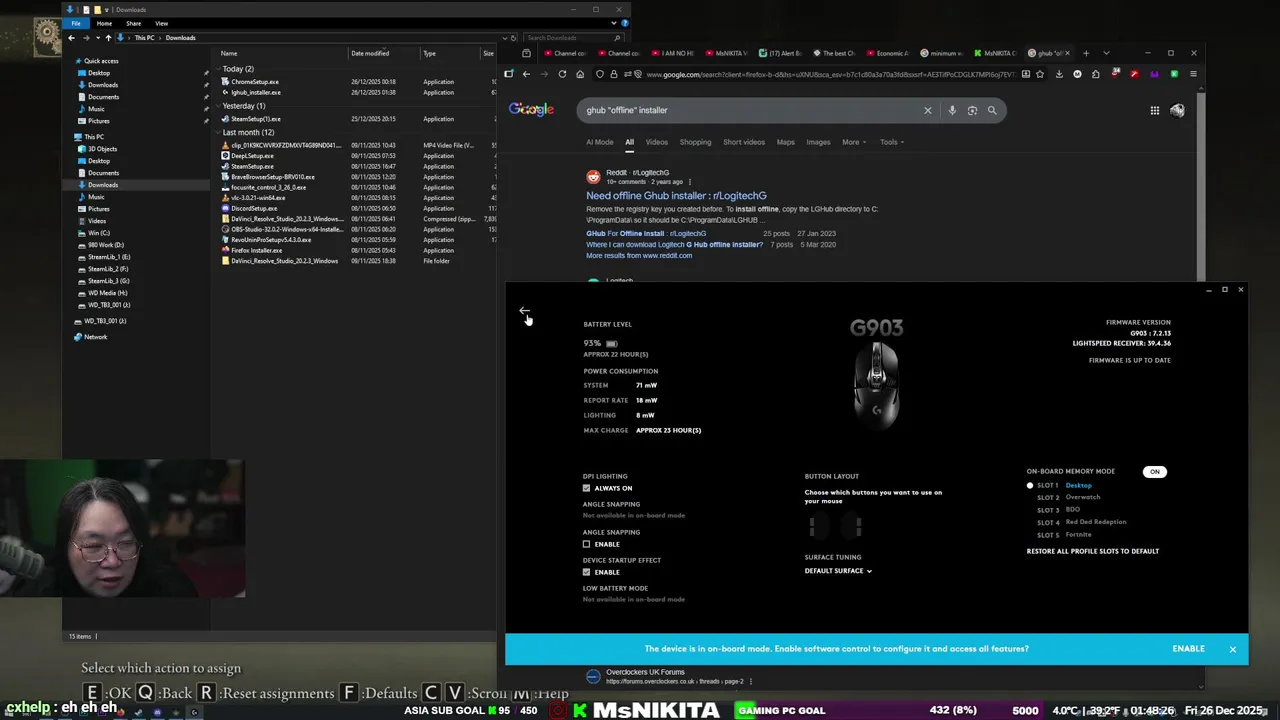Toggle Angle Snapping Enable checkbox
Screen dimensions: 1280x720
pyautogui.click(x=587, y=544)
